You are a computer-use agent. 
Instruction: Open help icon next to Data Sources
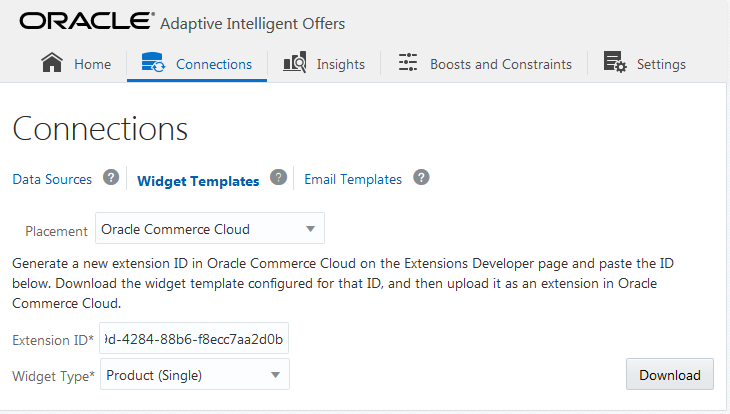point(111,177)
